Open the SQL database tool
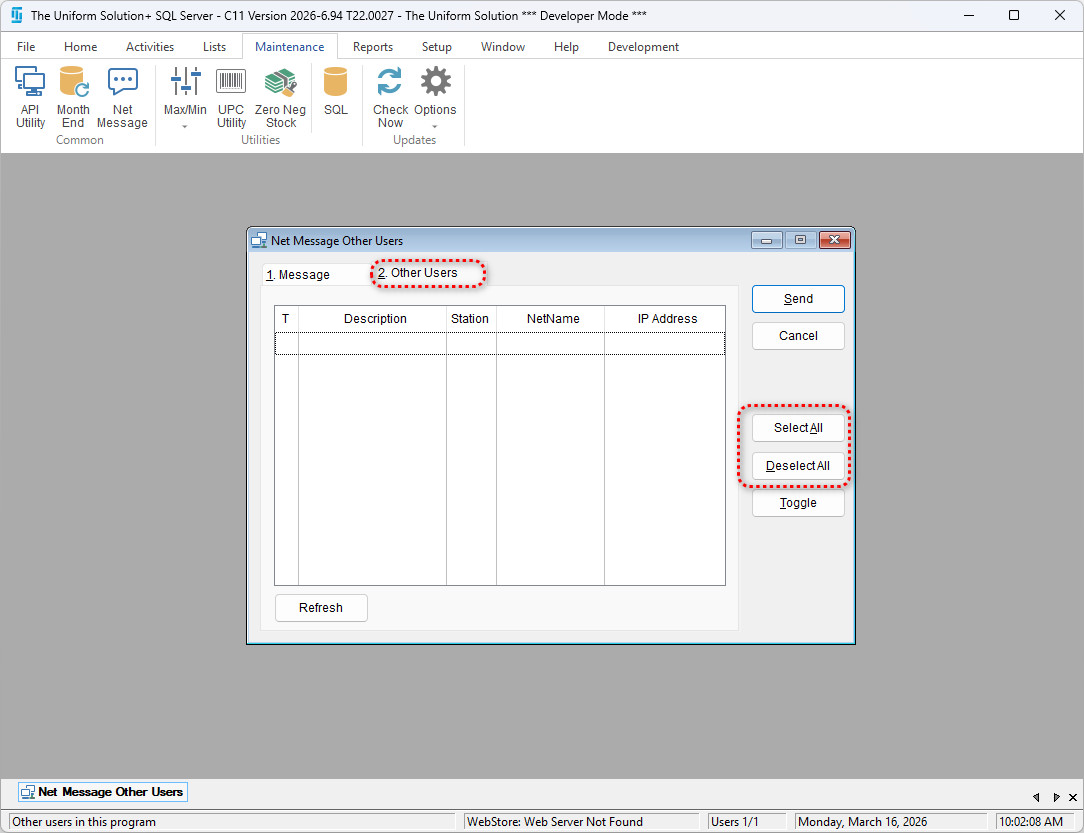This screenshot has width=1084, height=833. 336,92
